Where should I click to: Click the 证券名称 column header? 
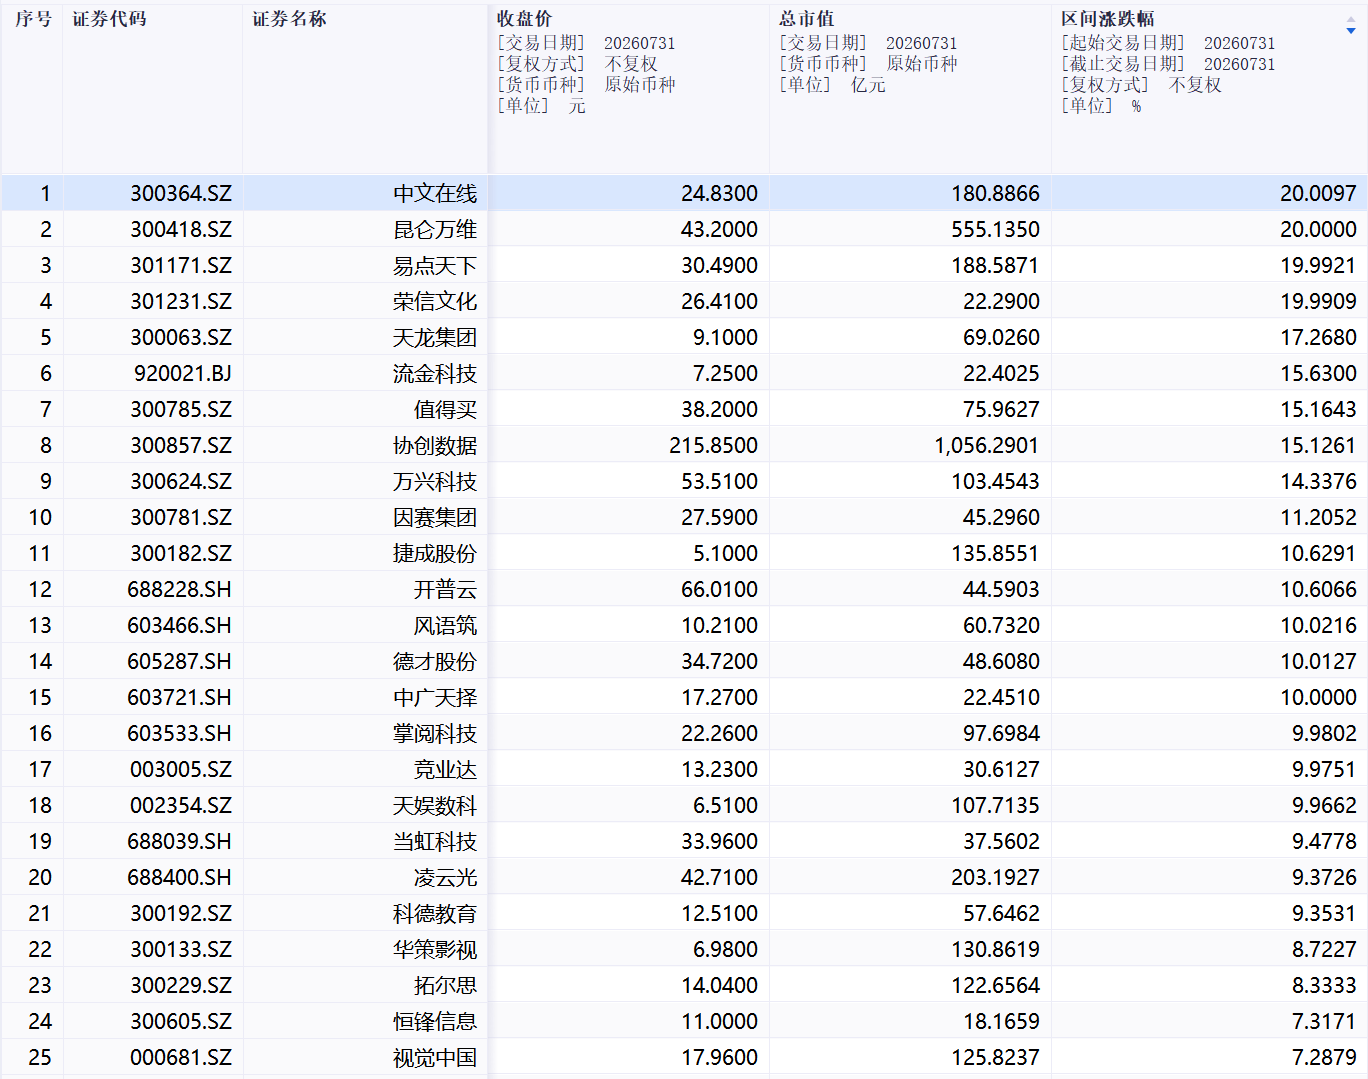coord(289,19)
